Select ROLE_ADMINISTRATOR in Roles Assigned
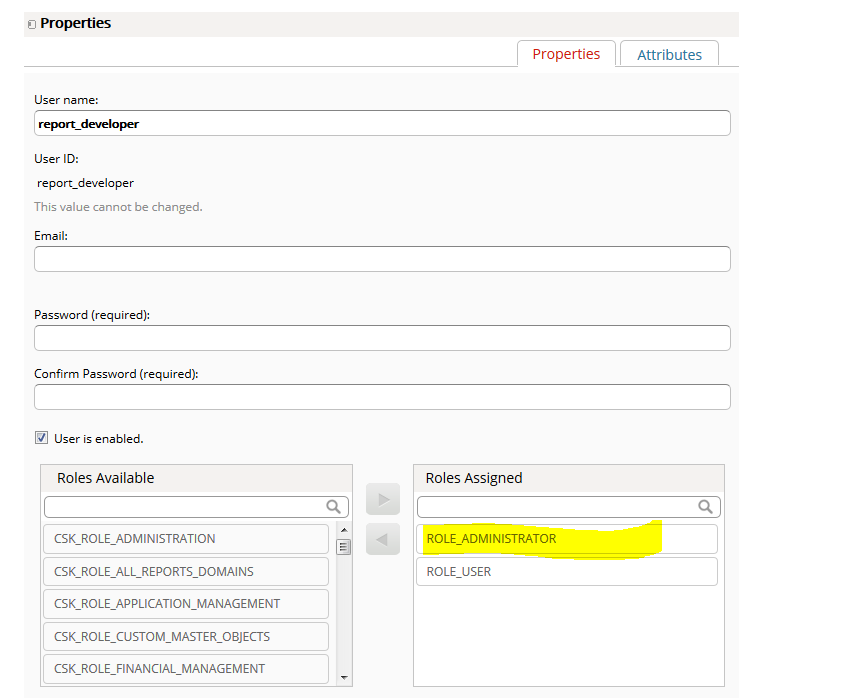This screenshot has height=698, width=846. point(566,539)
